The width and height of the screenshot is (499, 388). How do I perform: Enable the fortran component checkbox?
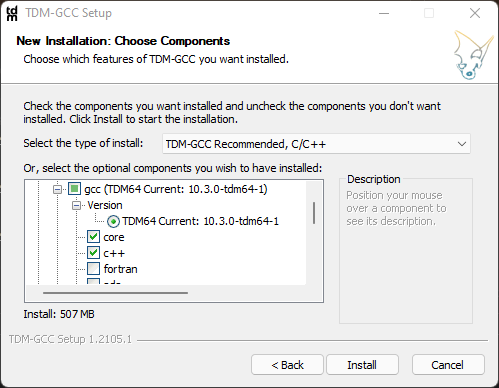[x=93, y=269]
